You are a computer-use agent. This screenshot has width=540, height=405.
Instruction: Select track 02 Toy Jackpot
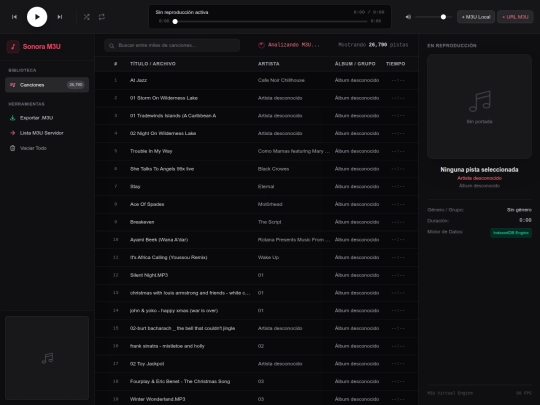(257, 364)
